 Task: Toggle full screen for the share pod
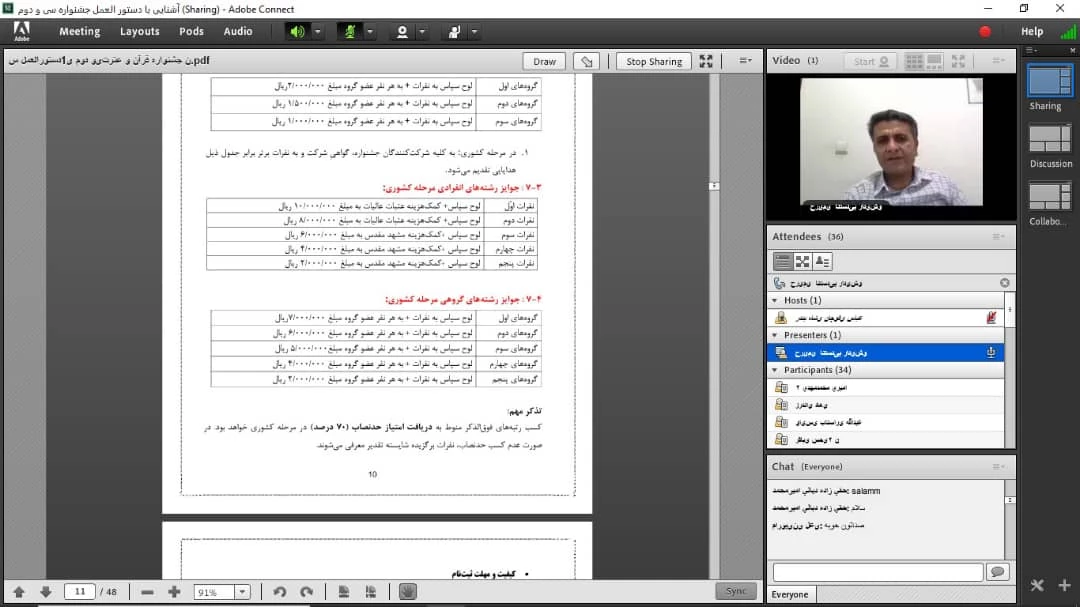tap(706, 61)
